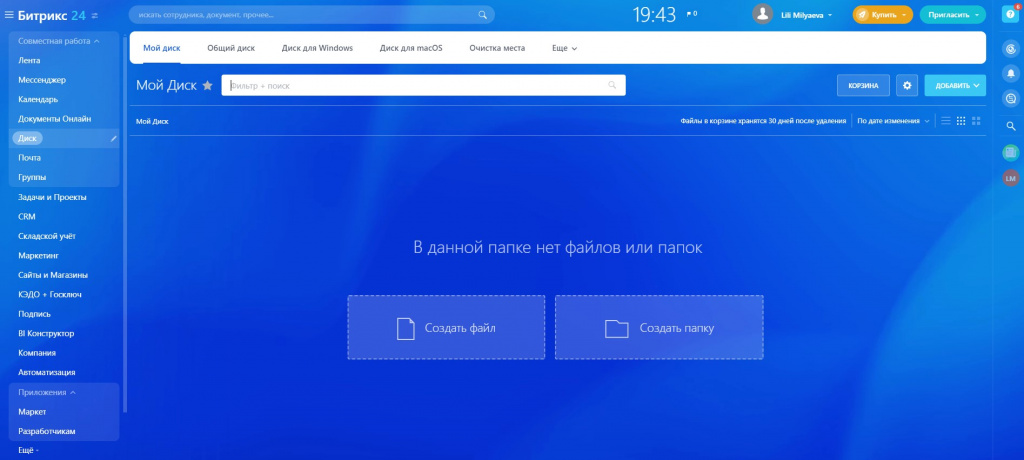Image resolution: width=1024 pixels, height=460 pixels.
Task: Switch to the Общий диск tab
Action: [231, 48]
